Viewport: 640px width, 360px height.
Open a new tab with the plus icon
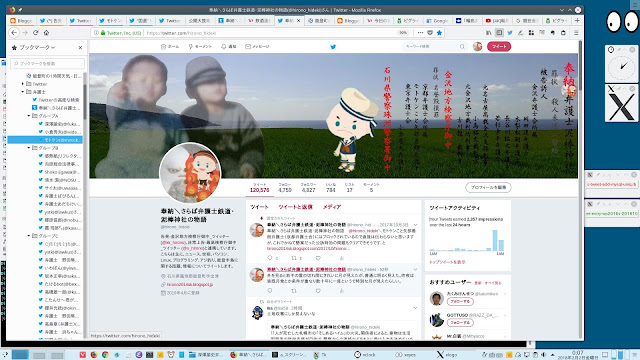click(577, 20)
